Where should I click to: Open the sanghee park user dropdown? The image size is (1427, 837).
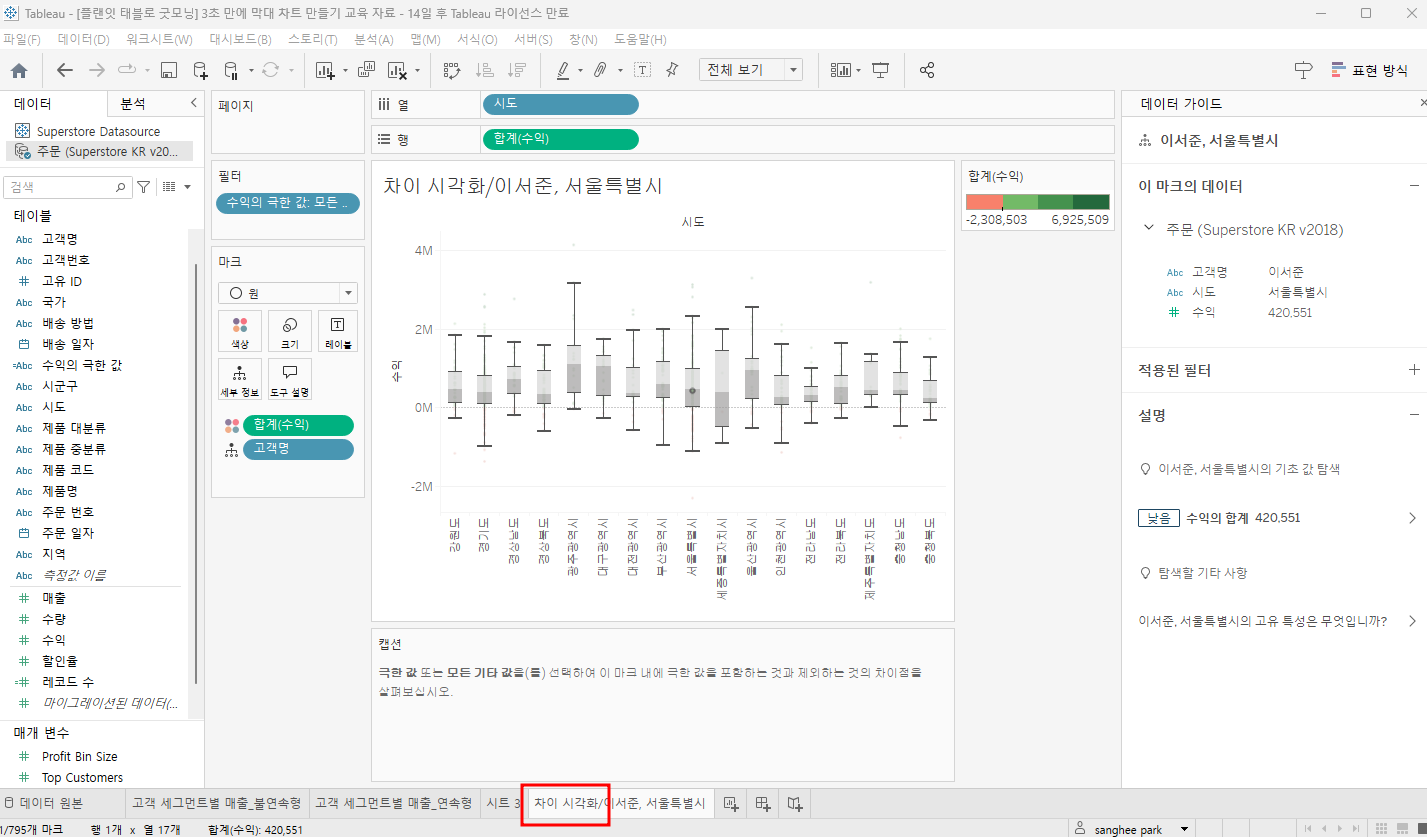[1133, 829]
